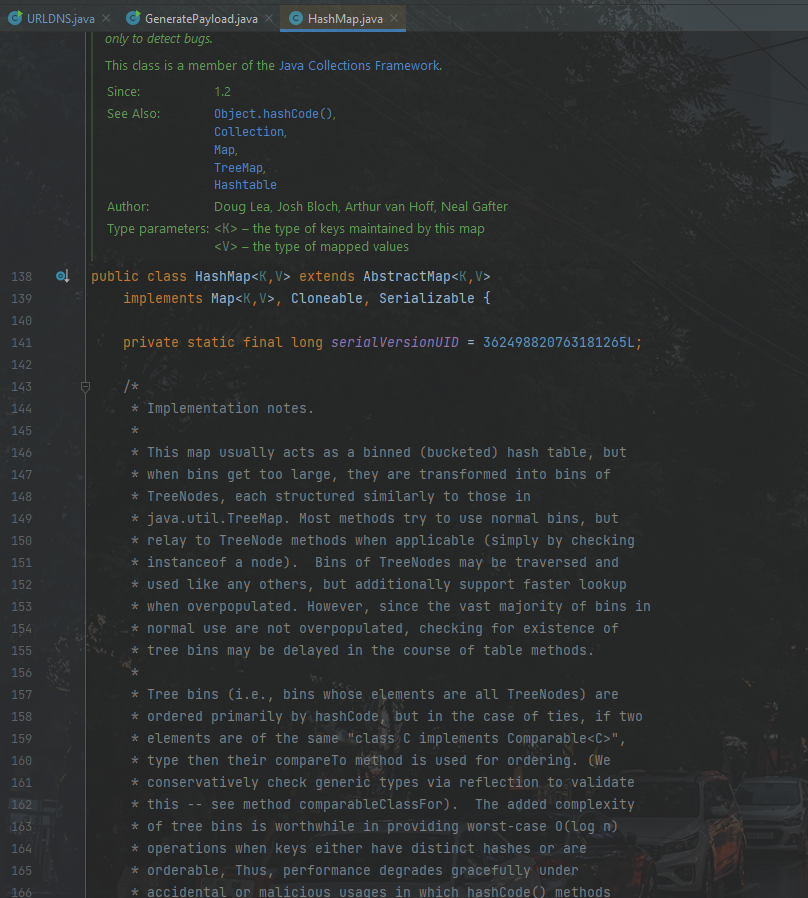The height and width of the screenshot is (898, 808).
Task: Open the TreeMap See Also link
Action: click(238, 168)
